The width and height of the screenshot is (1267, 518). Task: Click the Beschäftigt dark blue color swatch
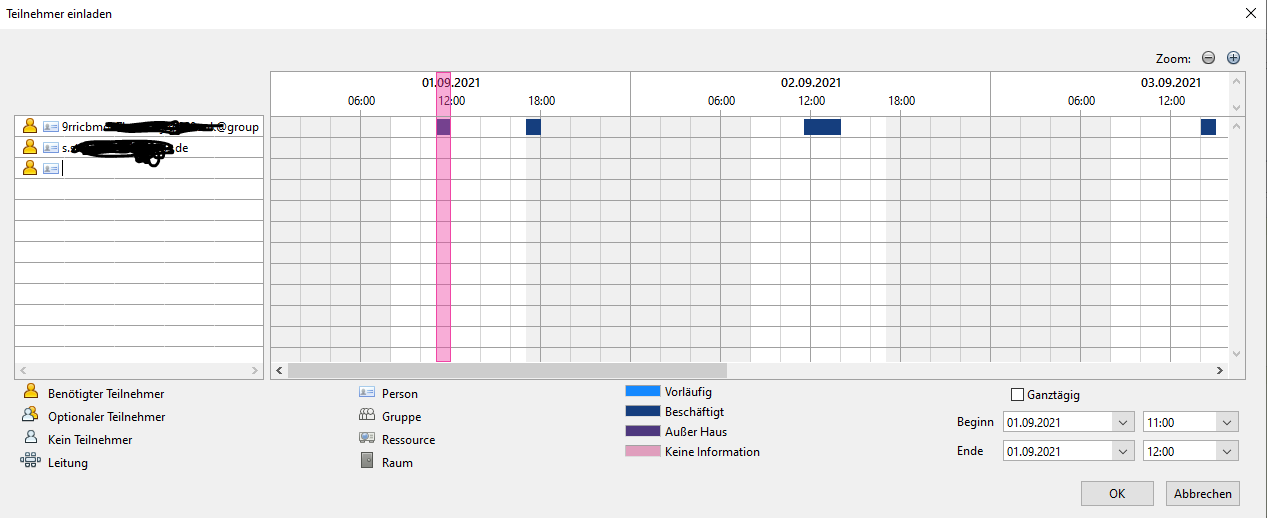[x=642, y=411]
